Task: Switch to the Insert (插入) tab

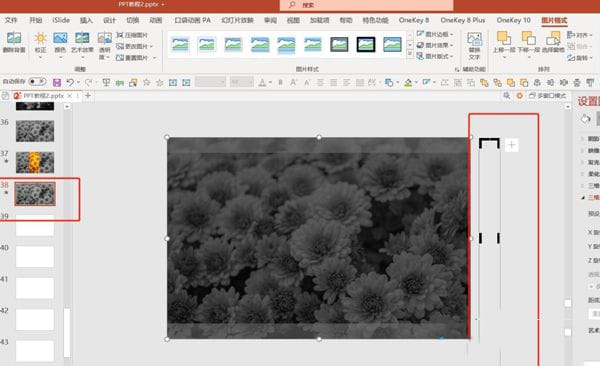Action: (x=86, y=20)
